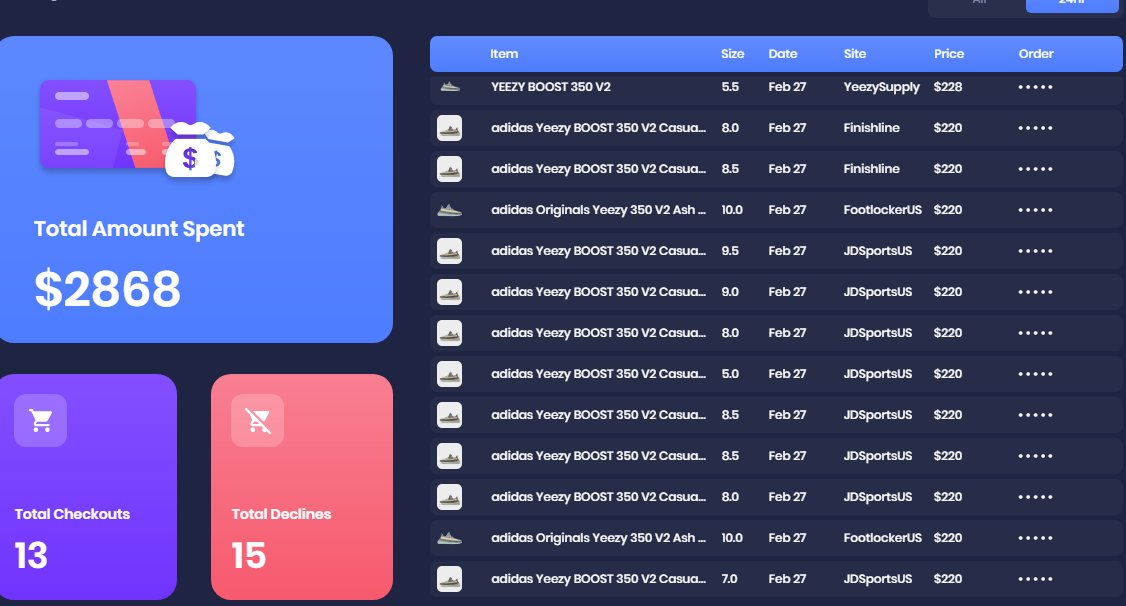The height and width of the screenshot is (606, 1126).
Task: Click the JDSportsUS site cell in the size 5.0 row
Action: click(878, 373)
